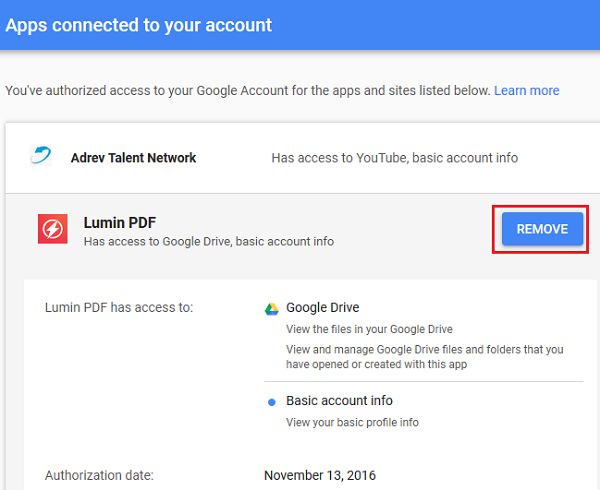
Task: Collapse the Lumin PDF entry title
Action: pyautogui.click(x=120, y=223)
